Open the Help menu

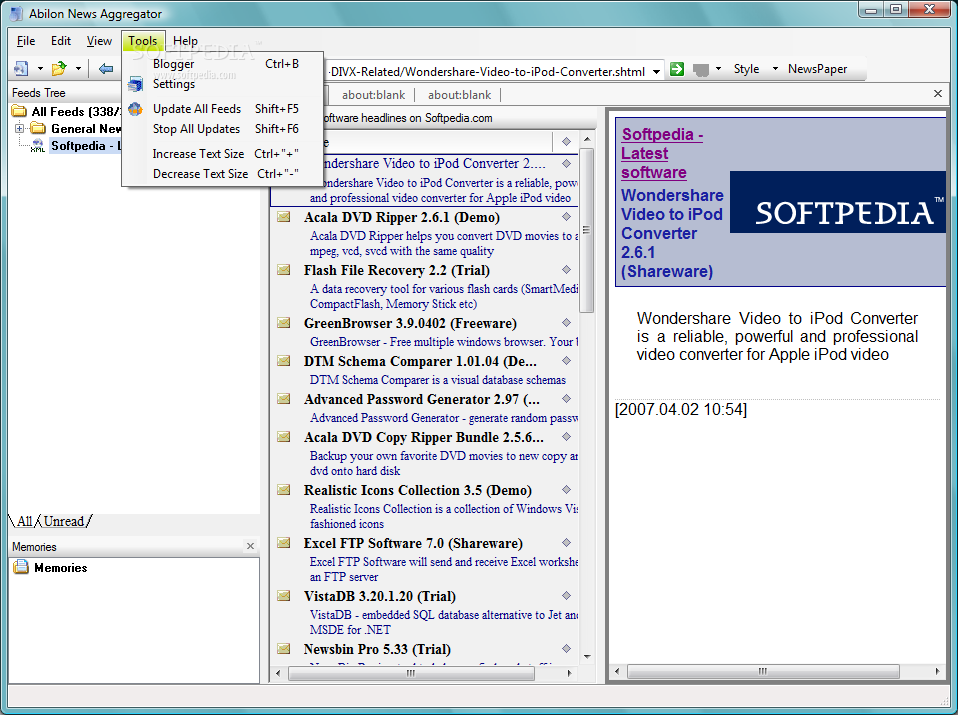pos(185,41)
